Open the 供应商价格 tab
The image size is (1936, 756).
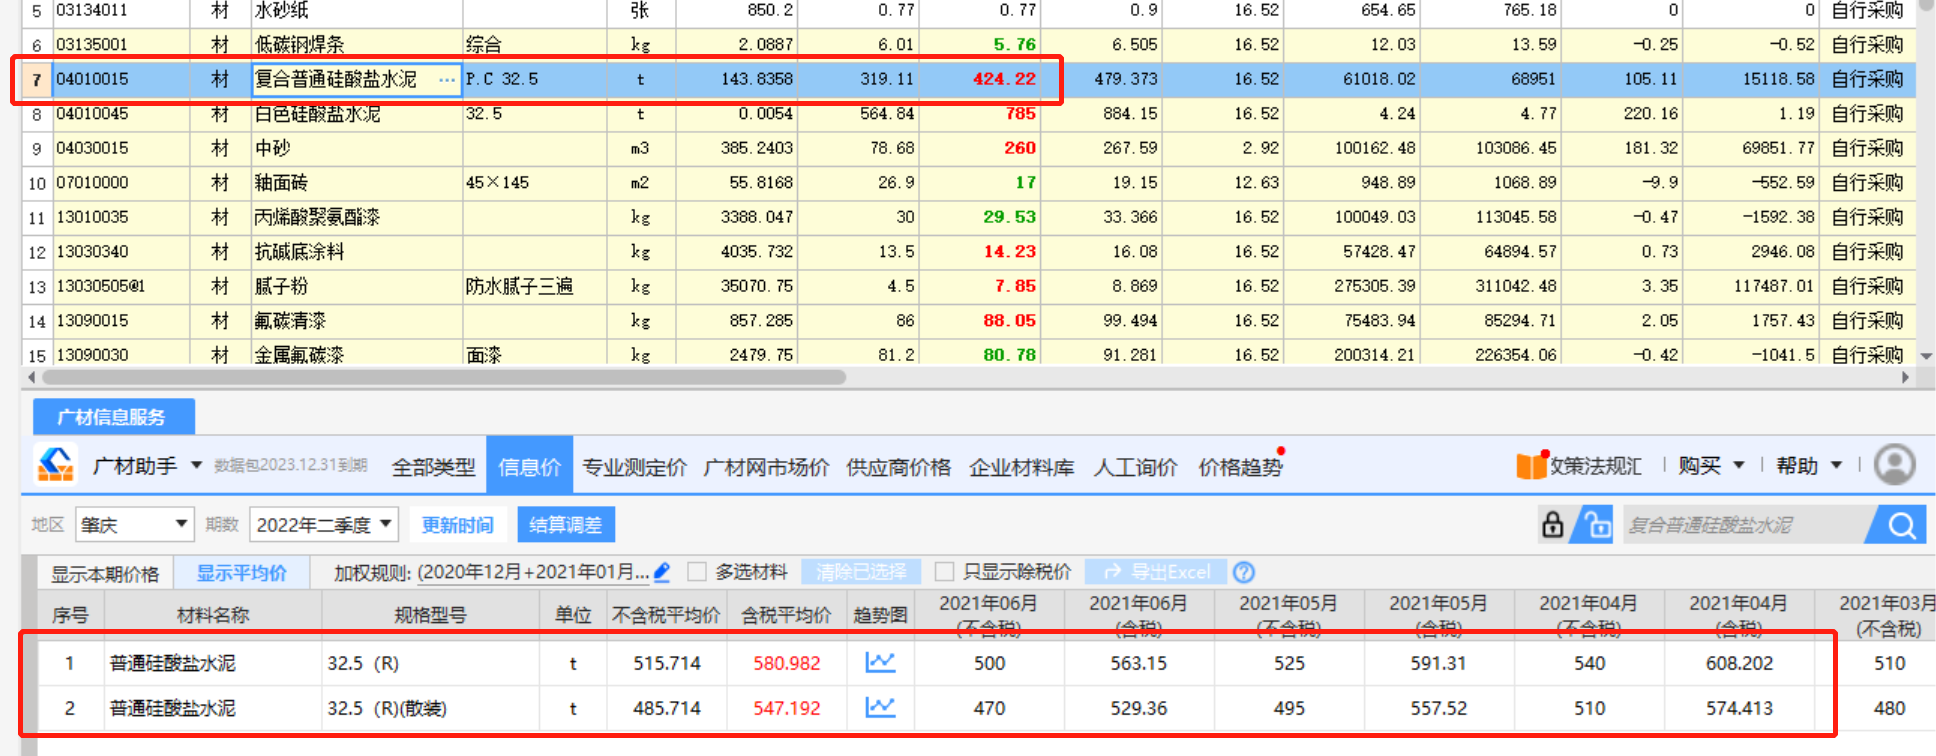click(x=898, y=467)
